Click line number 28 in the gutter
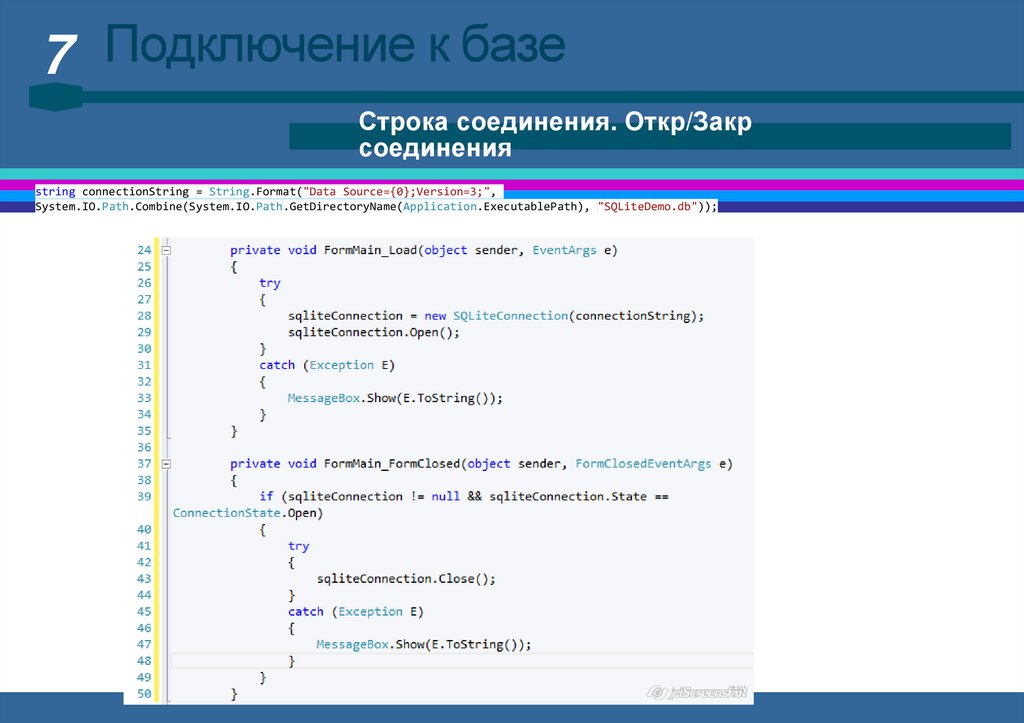 point(143,316)
